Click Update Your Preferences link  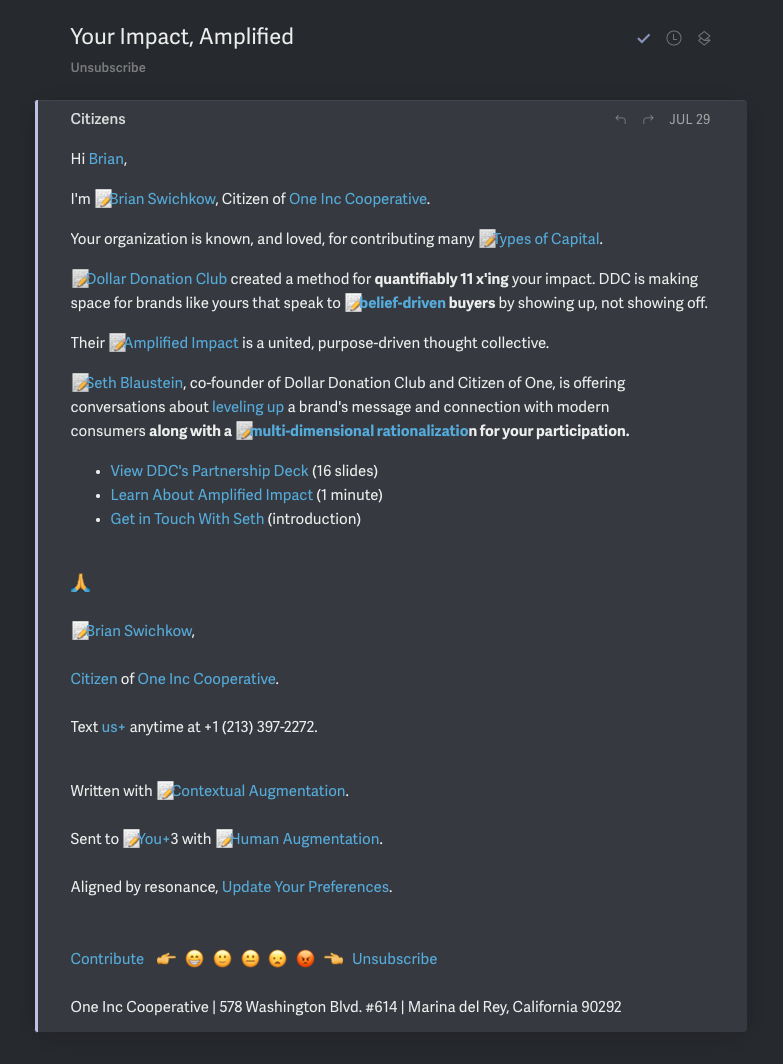pyautogui.click(x=305, y=887)
